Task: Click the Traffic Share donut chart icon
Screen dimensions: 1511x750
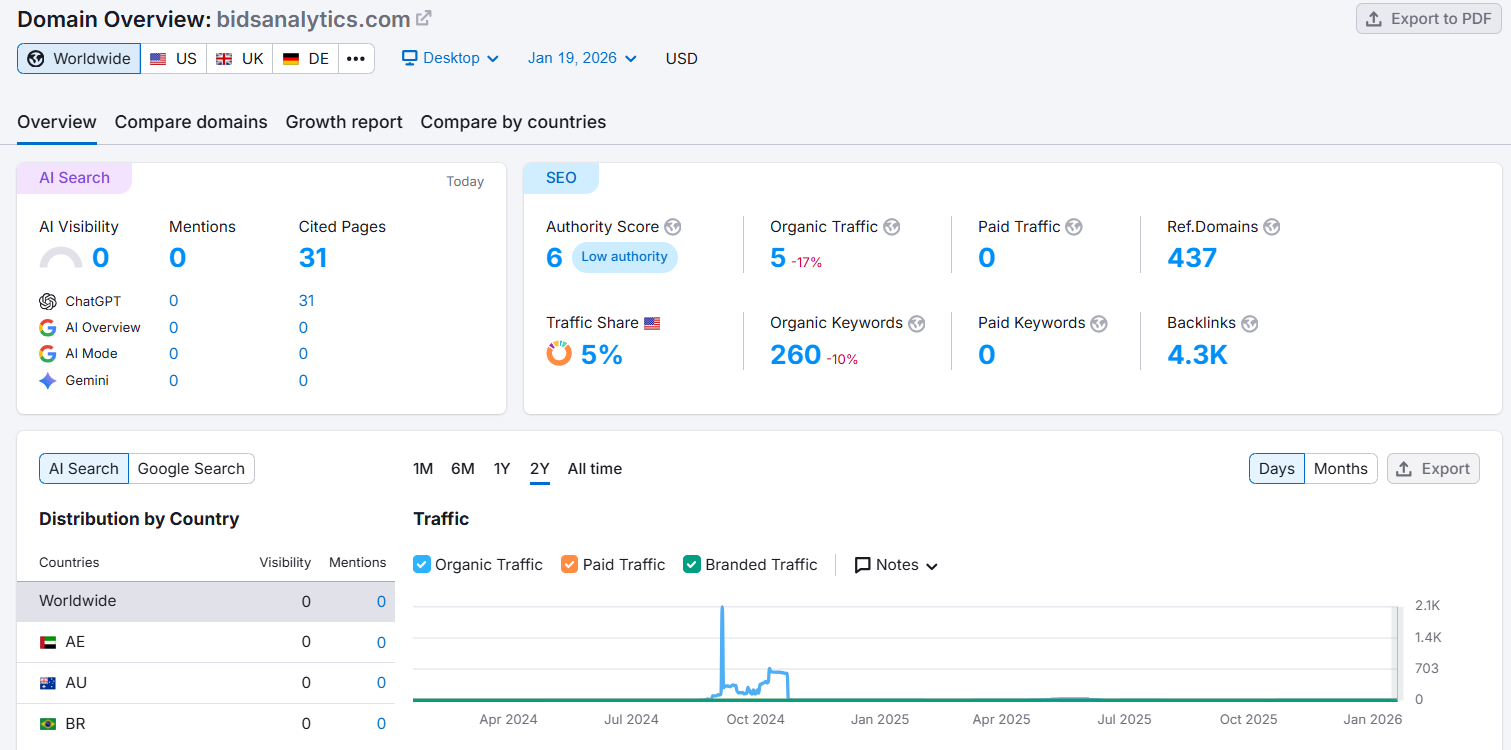Action: pos(559,354)
